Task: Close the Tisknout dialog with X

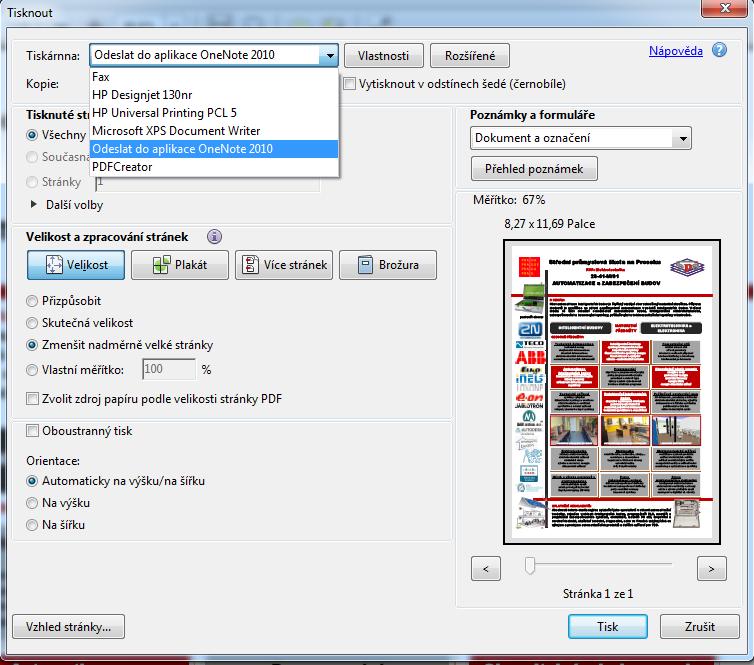Action: (726, 8)
